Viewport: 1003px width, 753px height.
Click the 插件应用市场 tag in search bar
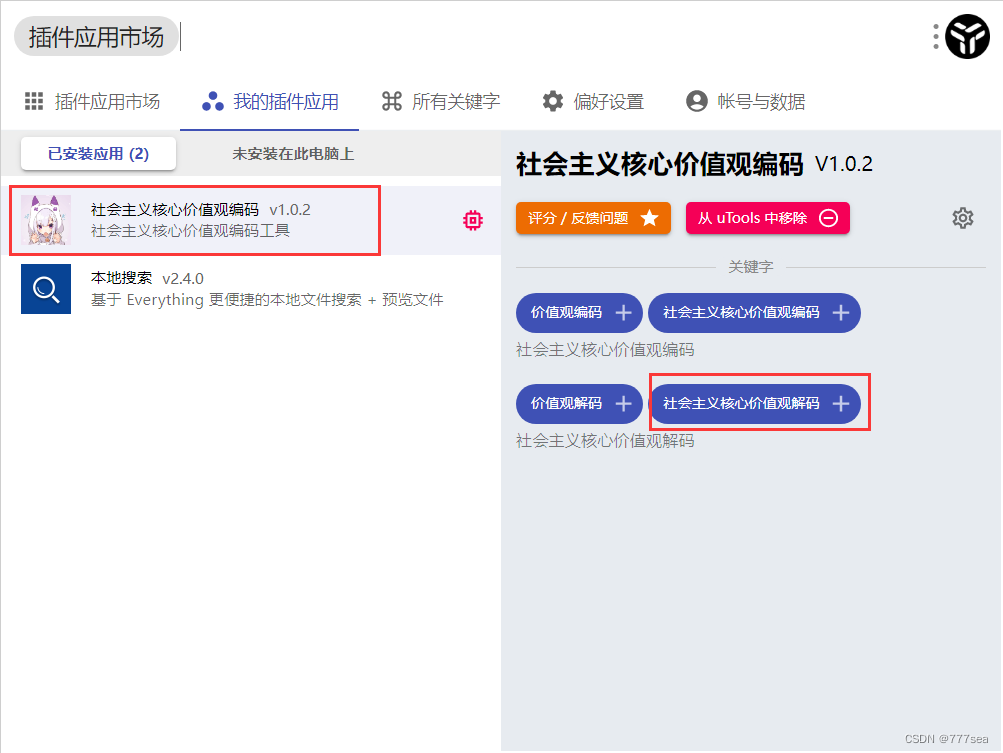pyautogui.click(x=96, y=36)
